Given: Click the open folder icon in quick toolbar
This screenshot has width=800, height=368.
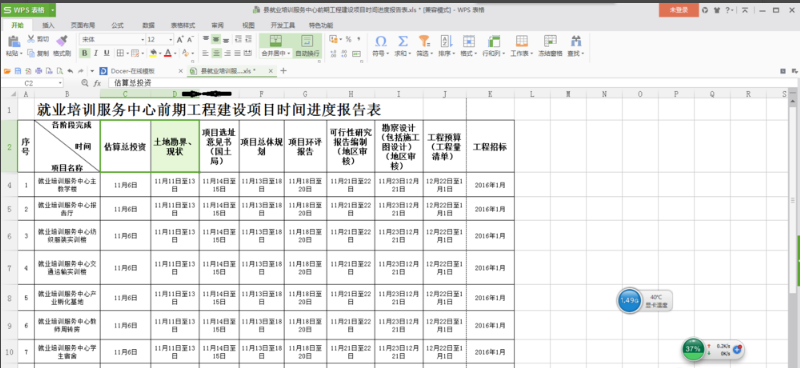Looking at the screenshot, I should coord(7,71).
